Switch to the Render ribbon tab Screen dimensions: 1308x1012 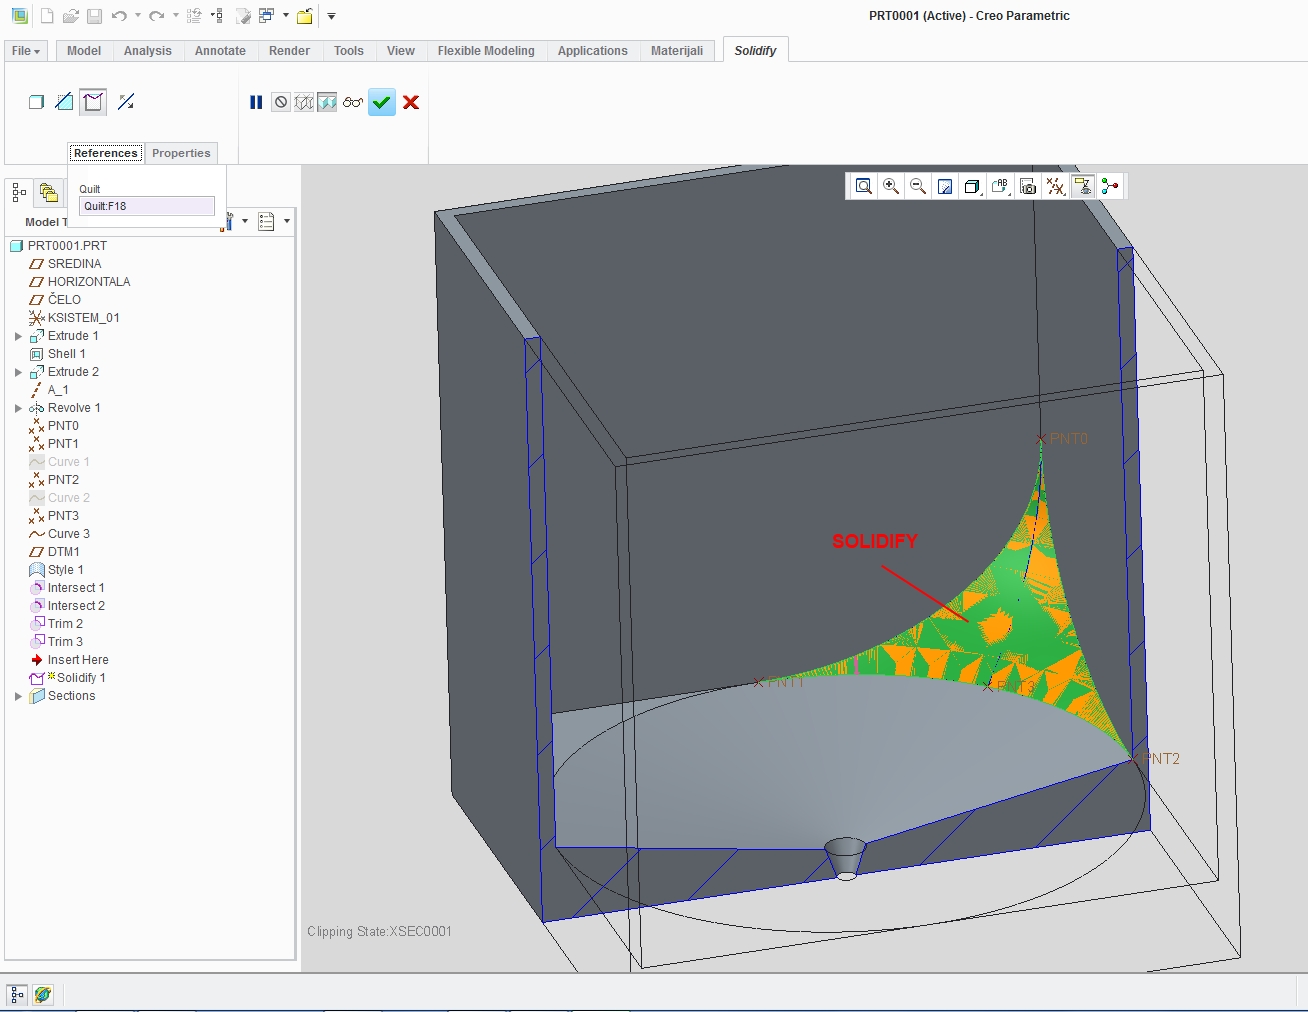tap(289, 51)
